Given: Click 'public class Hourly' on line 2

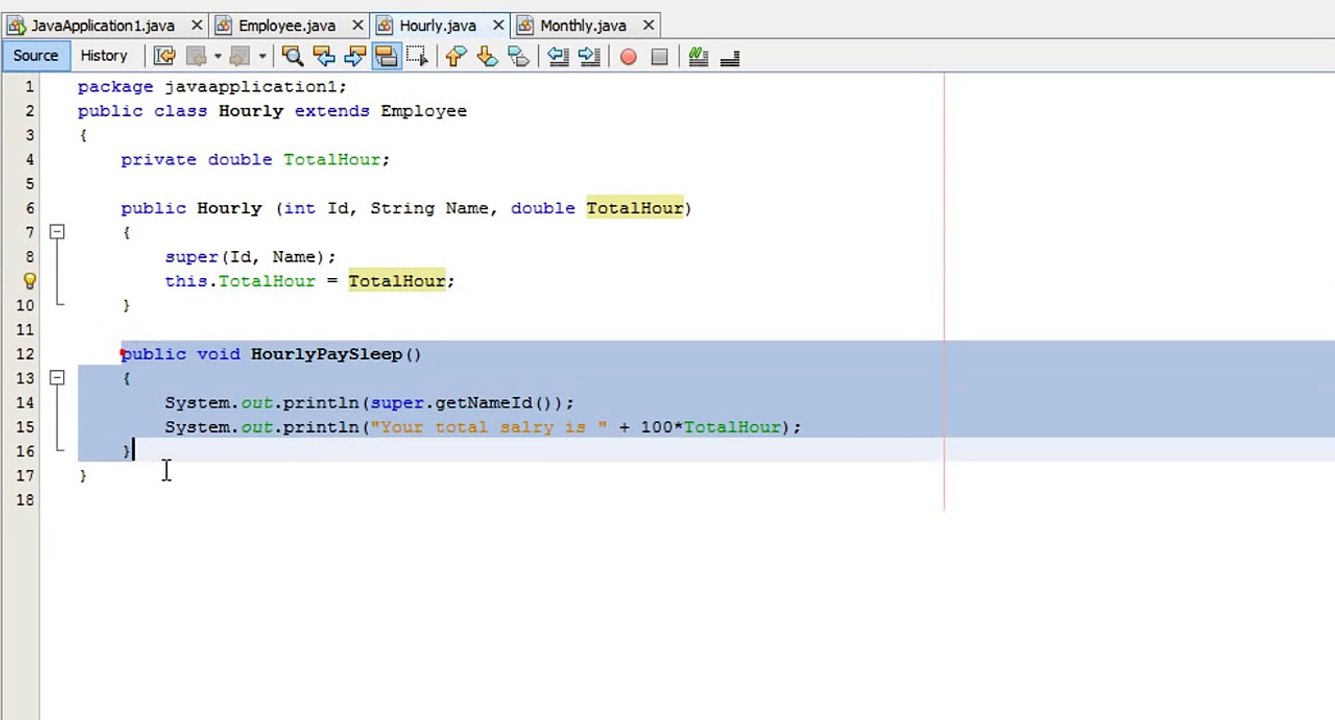Looking at the screenshot, I should 181,111.
